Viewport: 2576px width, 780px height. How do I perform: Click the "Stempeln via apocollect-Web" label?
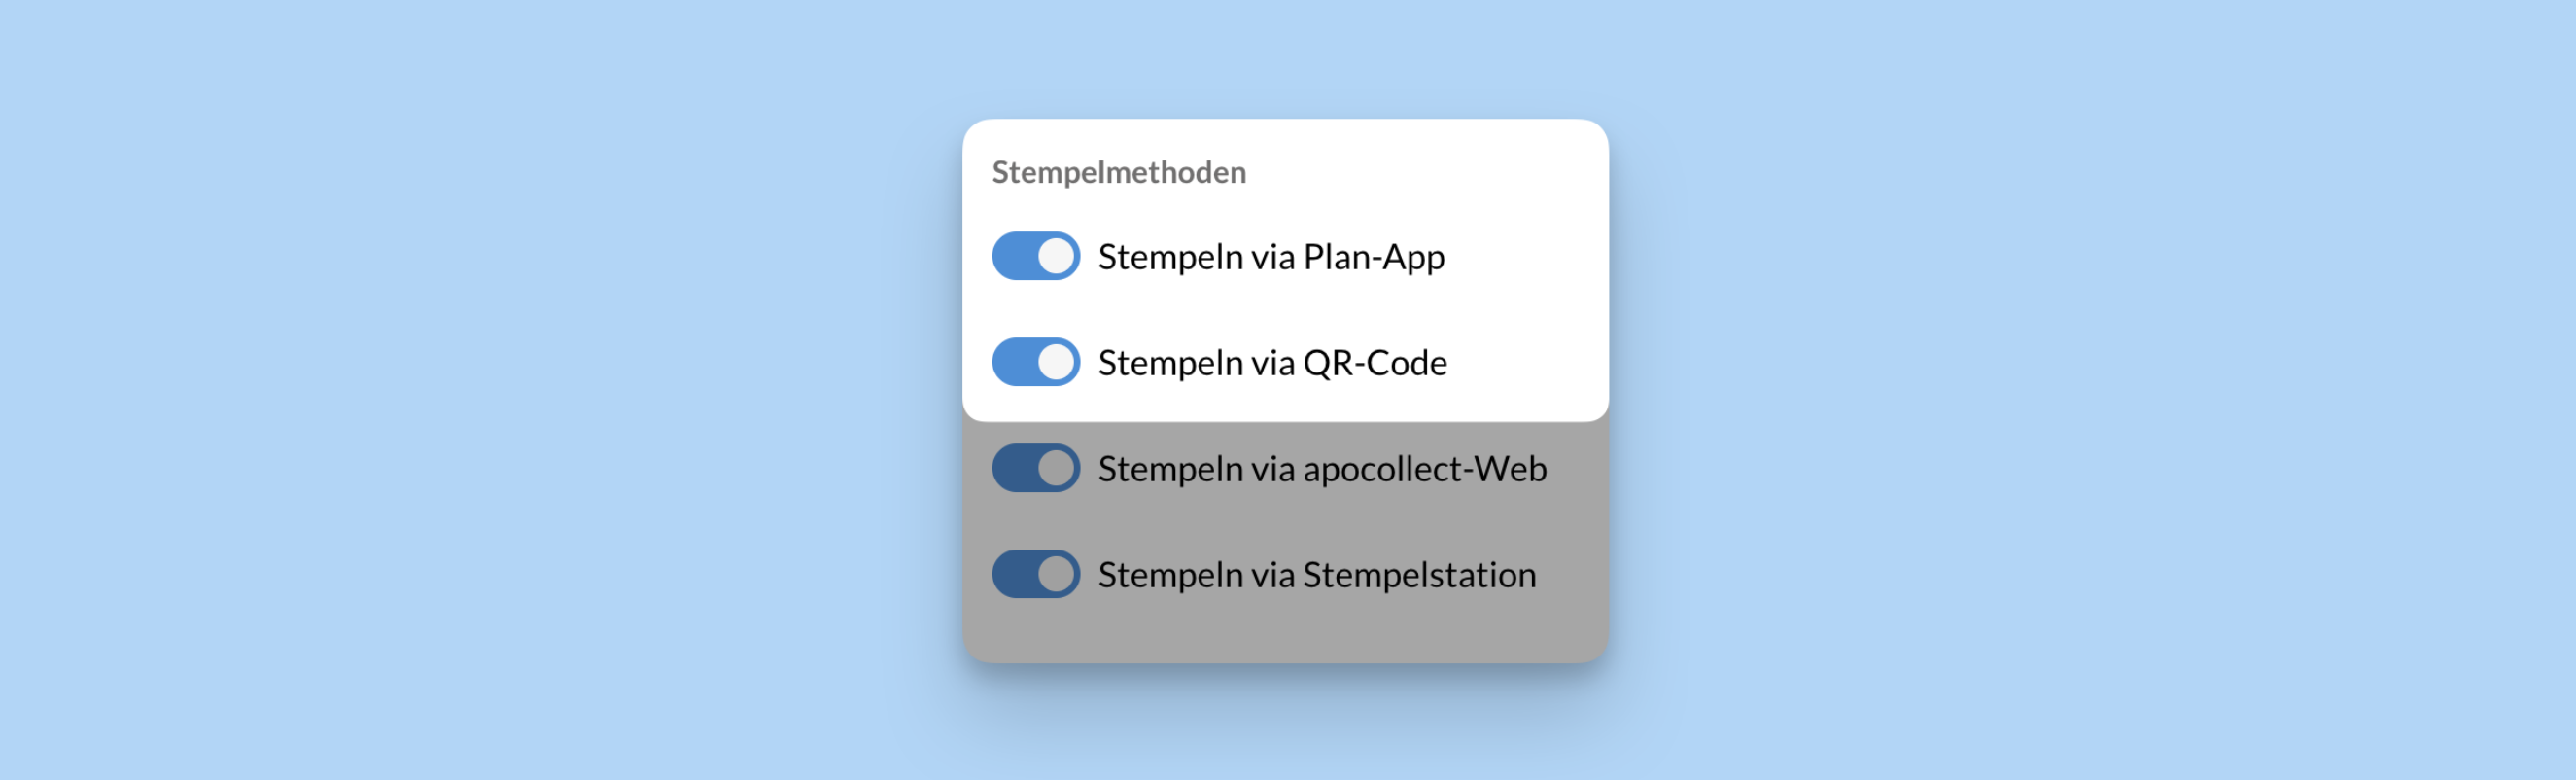[x=1321, y=469]
